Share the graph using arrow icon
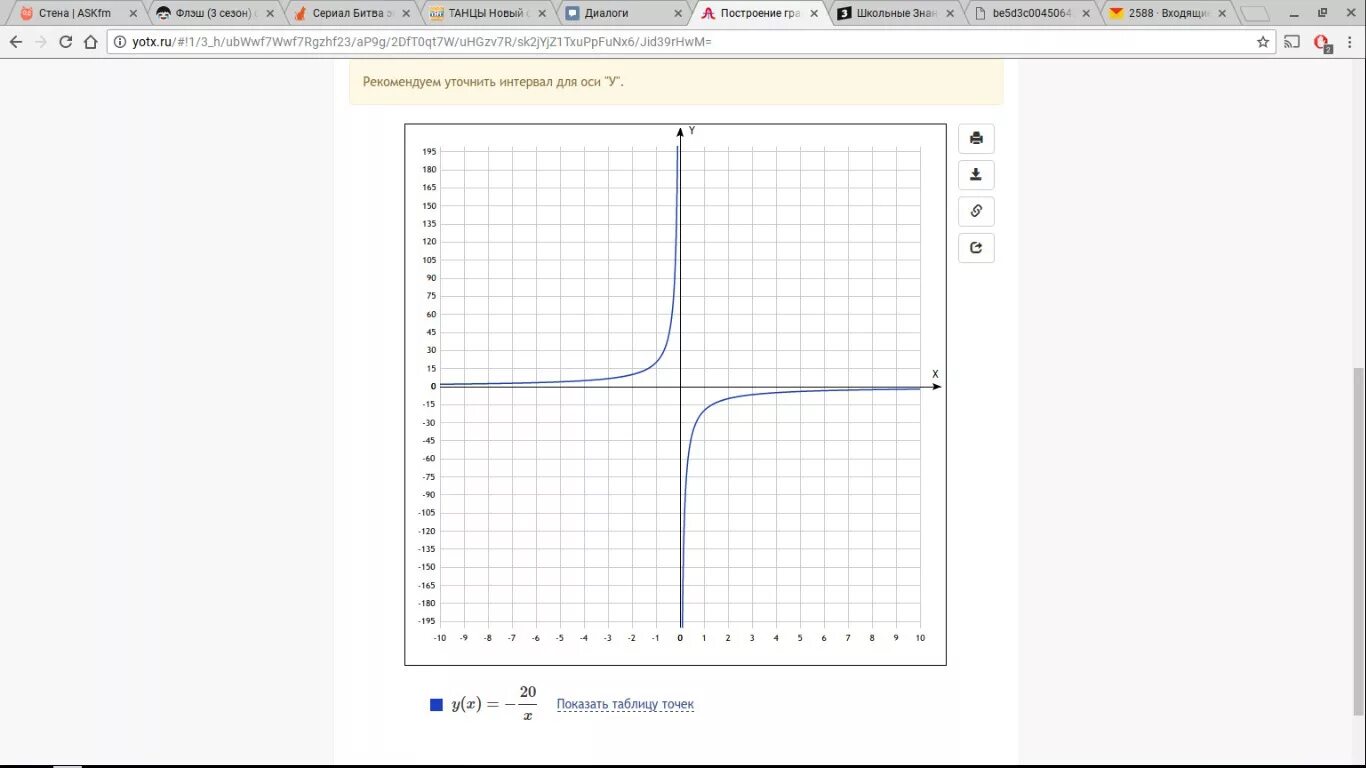 click(x=976, y=248)
